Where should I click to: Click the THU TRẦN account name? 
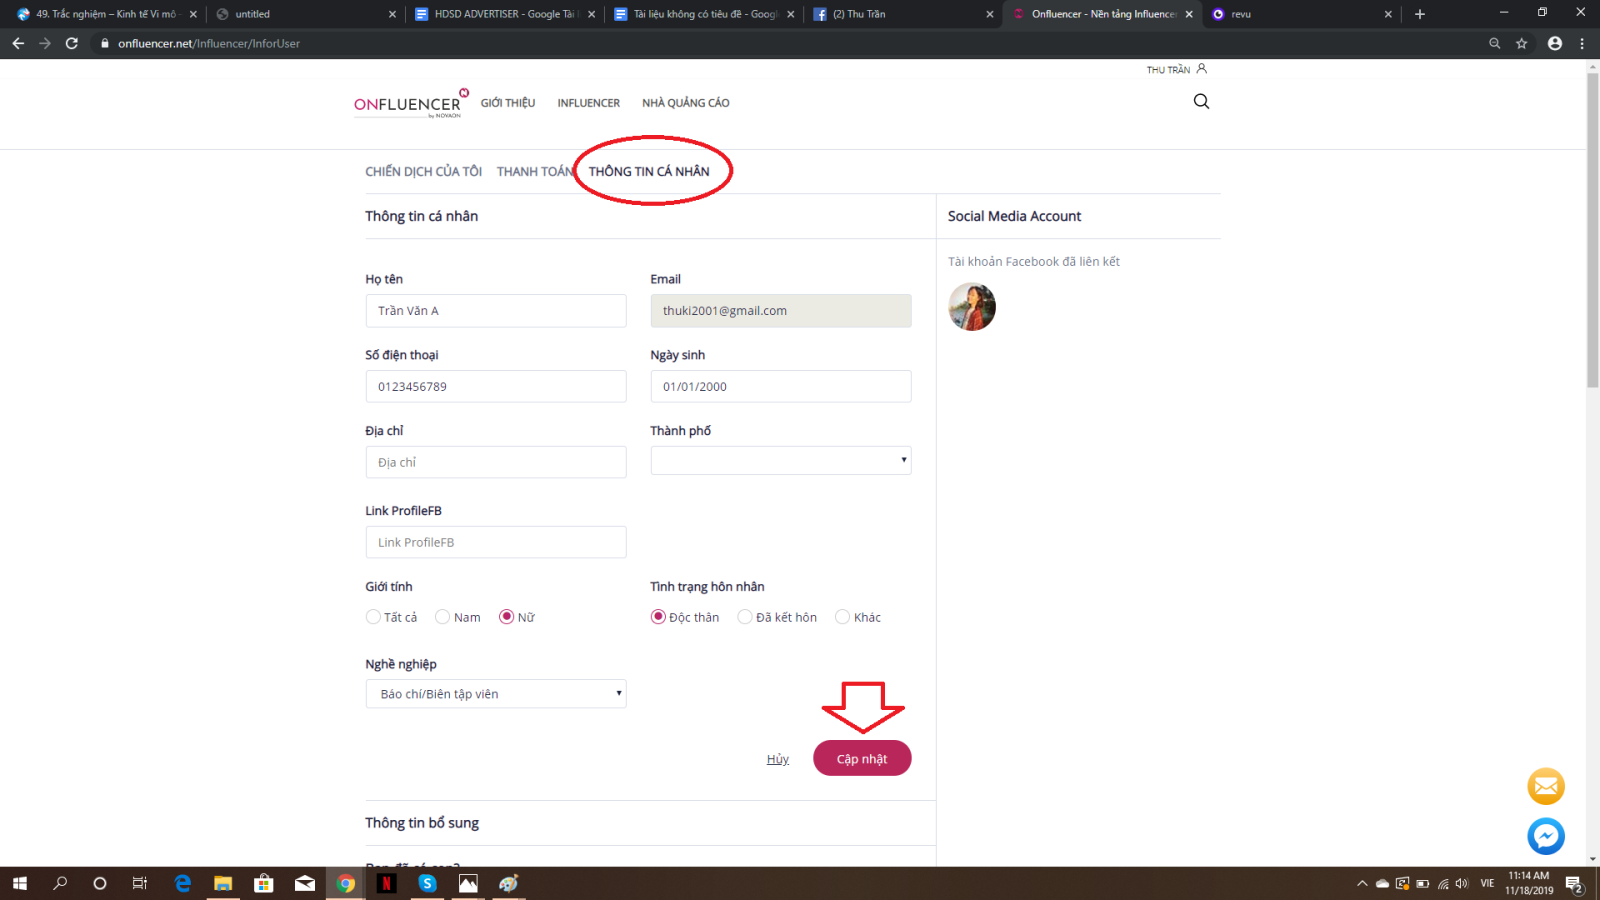click(1168, 70)
